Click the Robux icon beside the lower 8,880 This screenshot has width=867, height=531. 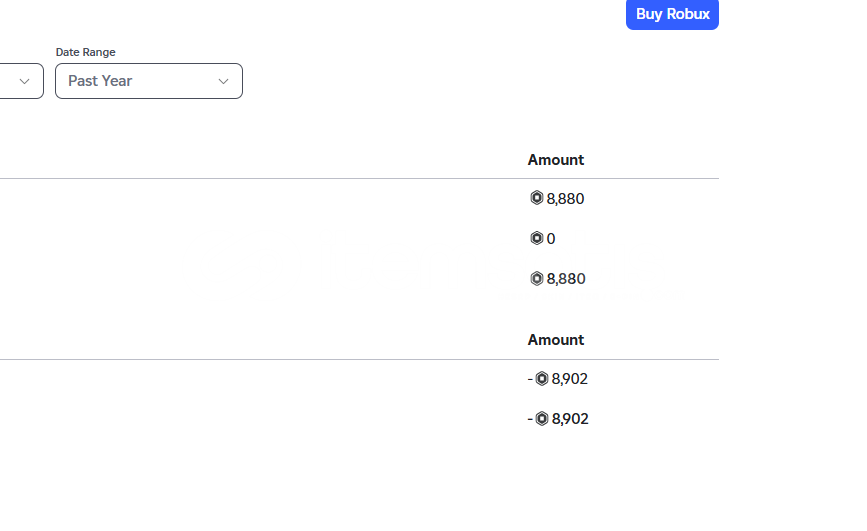click(x=536, y=278)
